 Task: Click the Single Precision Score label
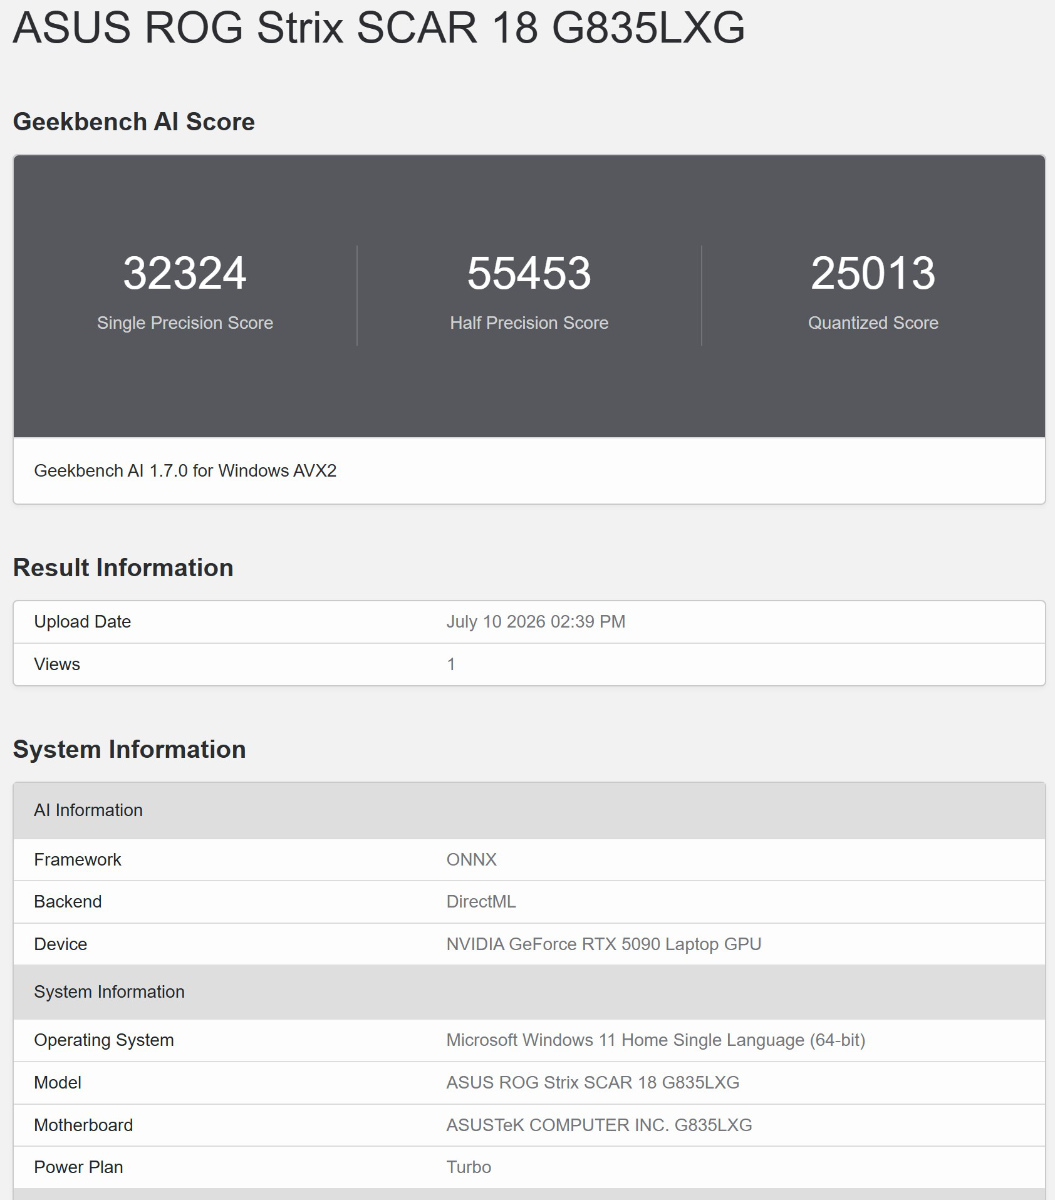point(185,323)
